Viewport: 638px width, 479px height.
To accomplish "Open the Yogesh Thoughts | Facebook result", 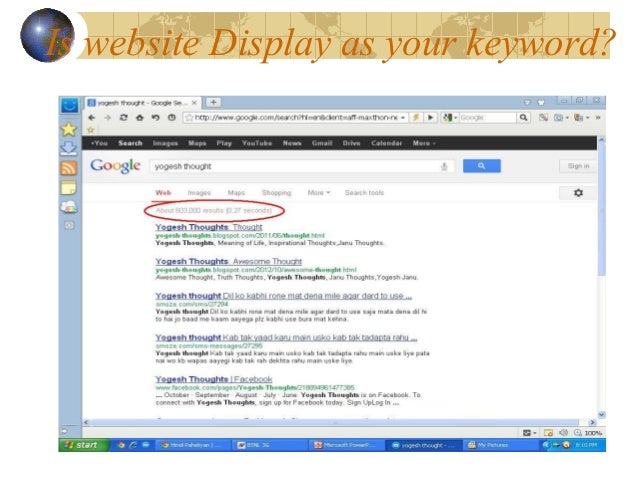I will tap(214, 379).
